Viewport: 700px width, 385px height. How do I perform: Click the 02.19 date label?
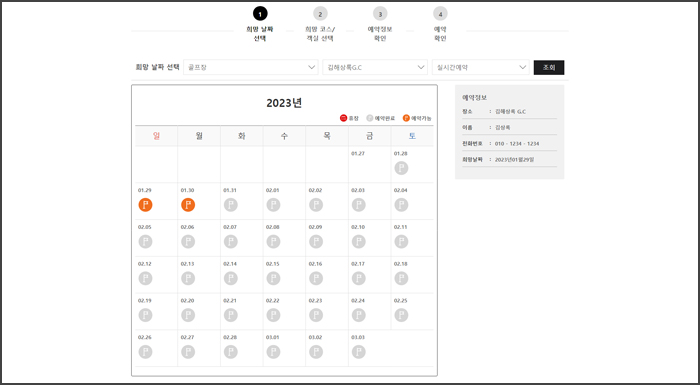(x=145, y=301)
